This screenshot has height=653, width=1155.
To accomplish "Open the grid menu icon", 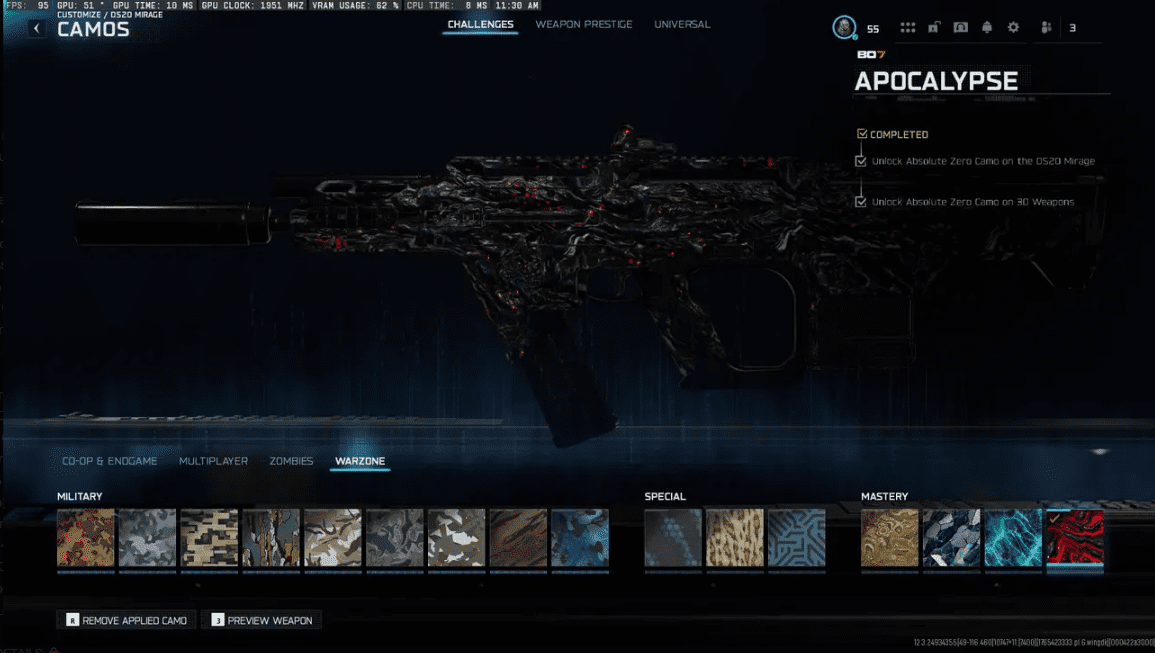I will (907, 28).
